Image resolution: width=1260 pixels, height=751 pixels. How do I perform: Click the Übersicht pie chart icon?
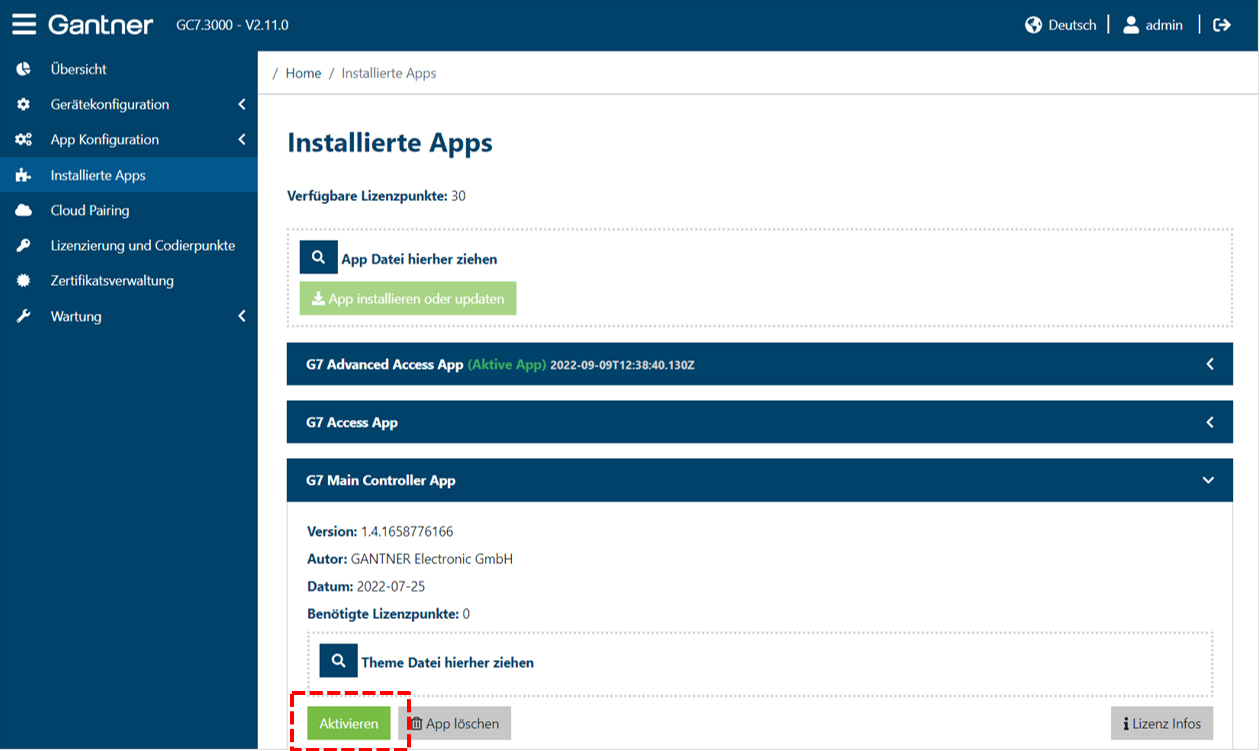click(23, 69)
